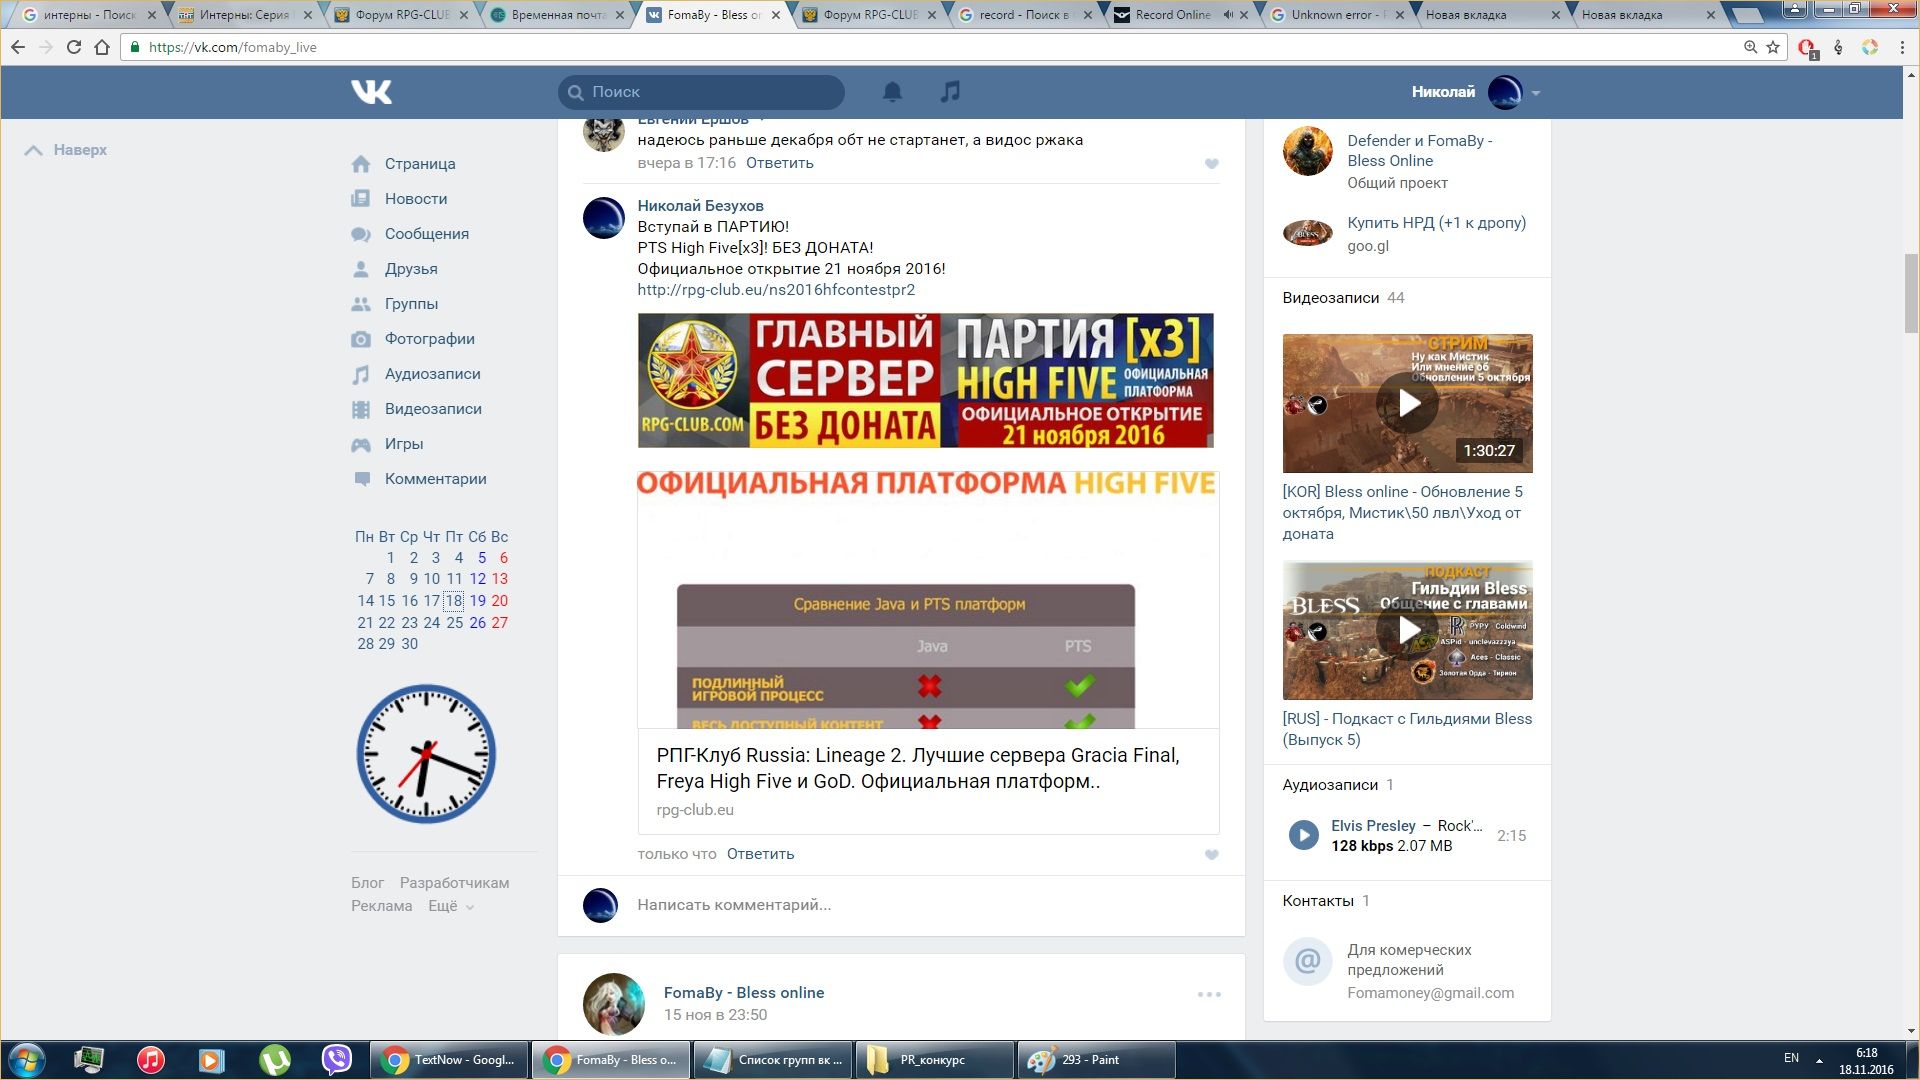
Task: Click the Комментарии speech bubble icon
Action: point(361,479)
